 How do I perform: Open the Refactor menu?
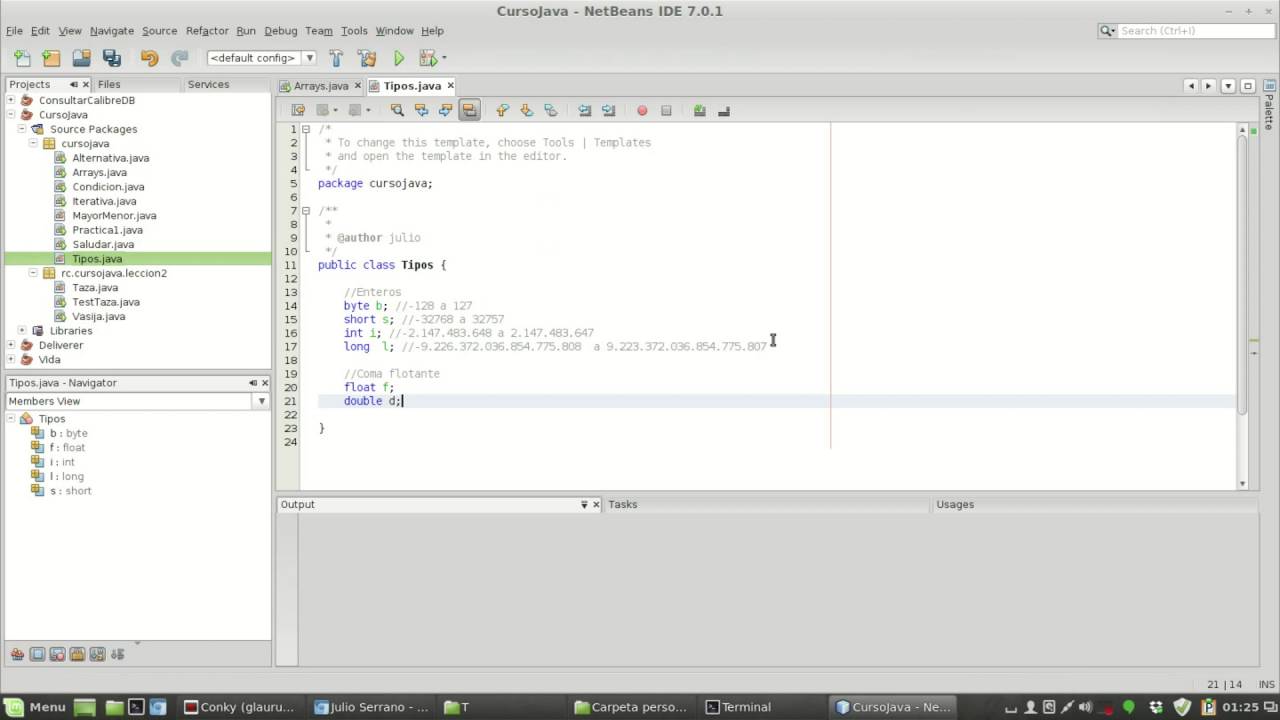click(207, 31)
